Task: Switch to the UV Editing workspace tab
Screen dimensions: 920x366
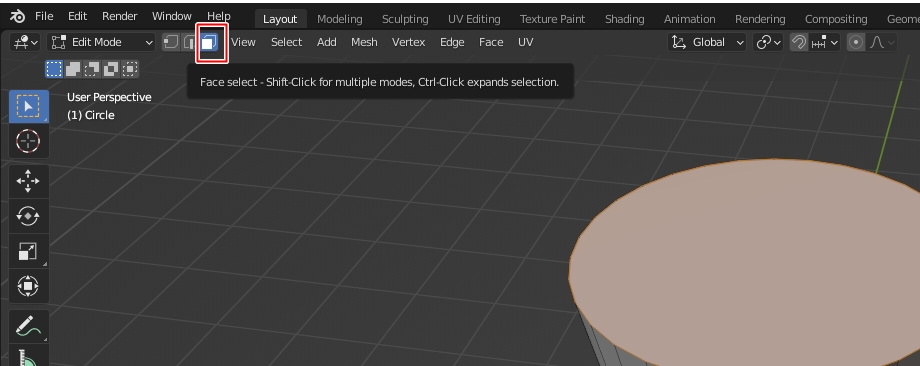Action: pos(474,19)
